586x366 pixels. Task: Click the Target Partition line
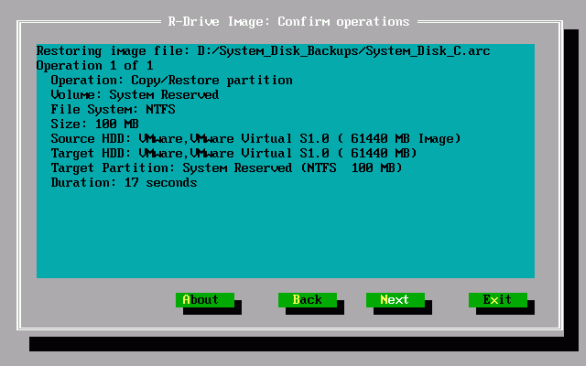tap(226, 168)
